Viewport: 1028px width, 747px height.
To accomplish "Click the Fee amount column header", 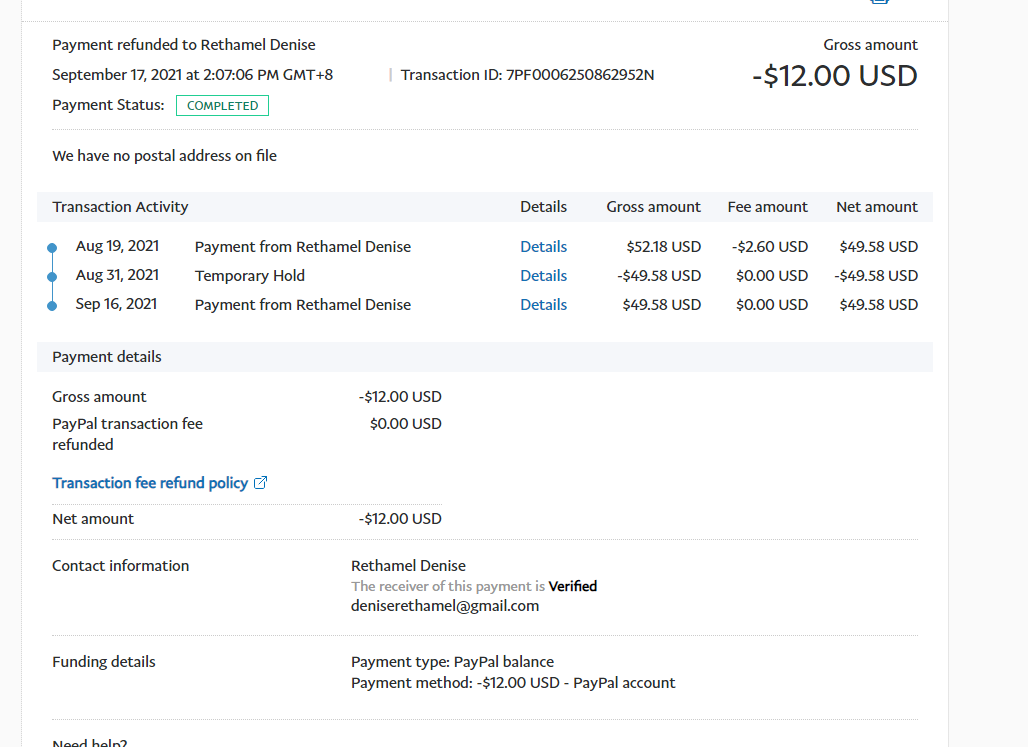I will 767,207.
